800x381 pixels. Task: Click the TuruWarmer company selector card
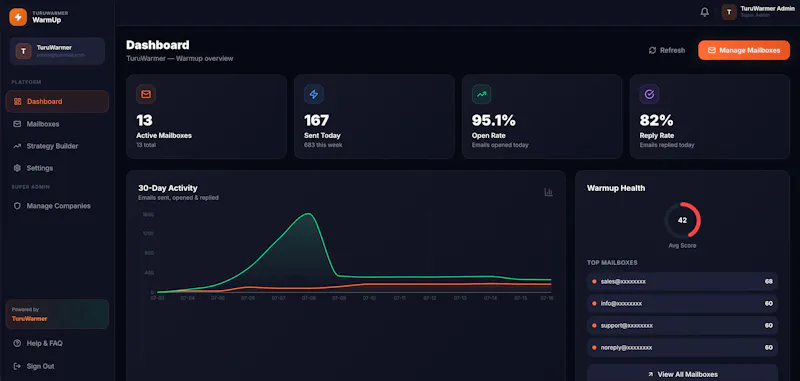[x=57, y=51]
